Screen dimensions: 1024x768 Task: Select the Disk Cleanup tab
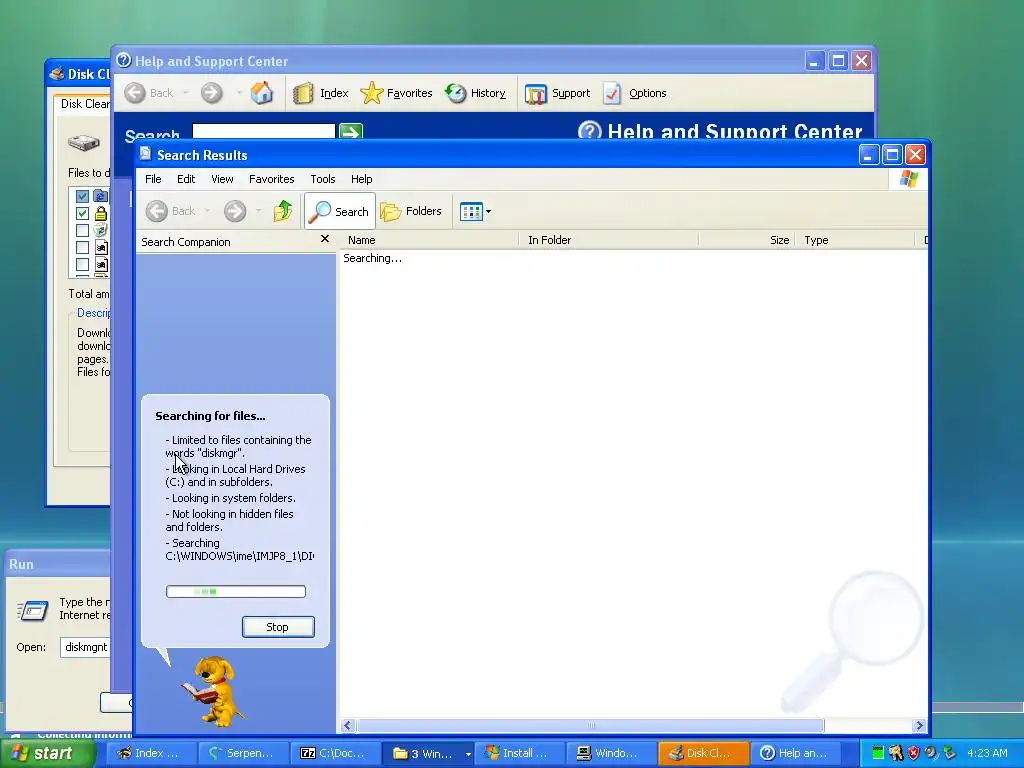83,104
